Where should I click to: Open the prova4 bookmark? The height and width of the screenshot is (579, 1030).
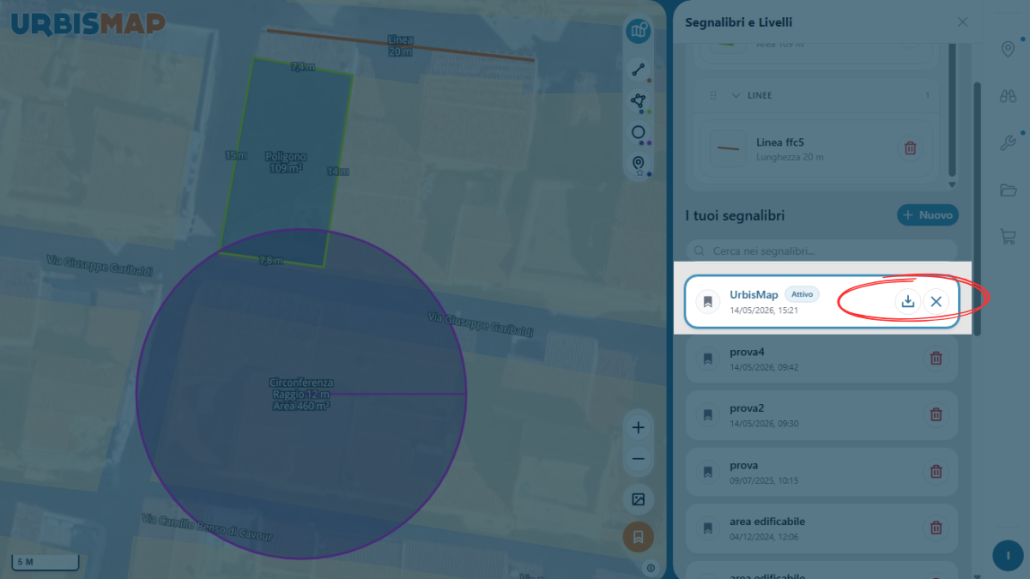click(x=821, y=358)
